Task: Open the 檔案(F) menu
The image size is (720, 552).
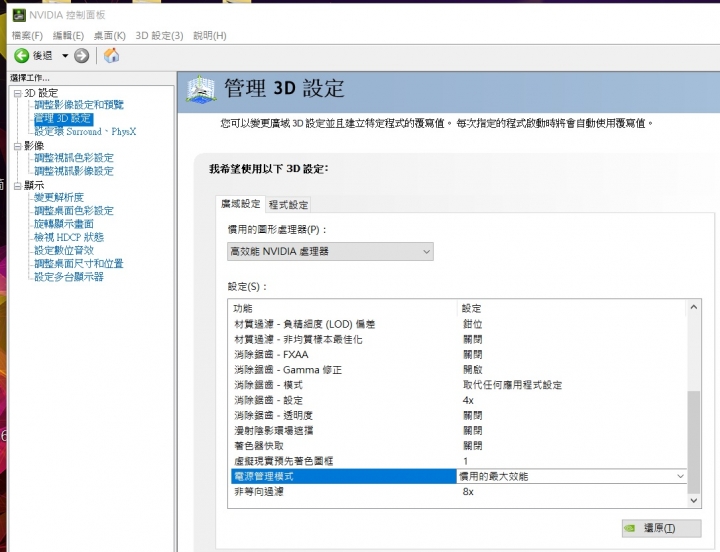Action: [27, 35]
